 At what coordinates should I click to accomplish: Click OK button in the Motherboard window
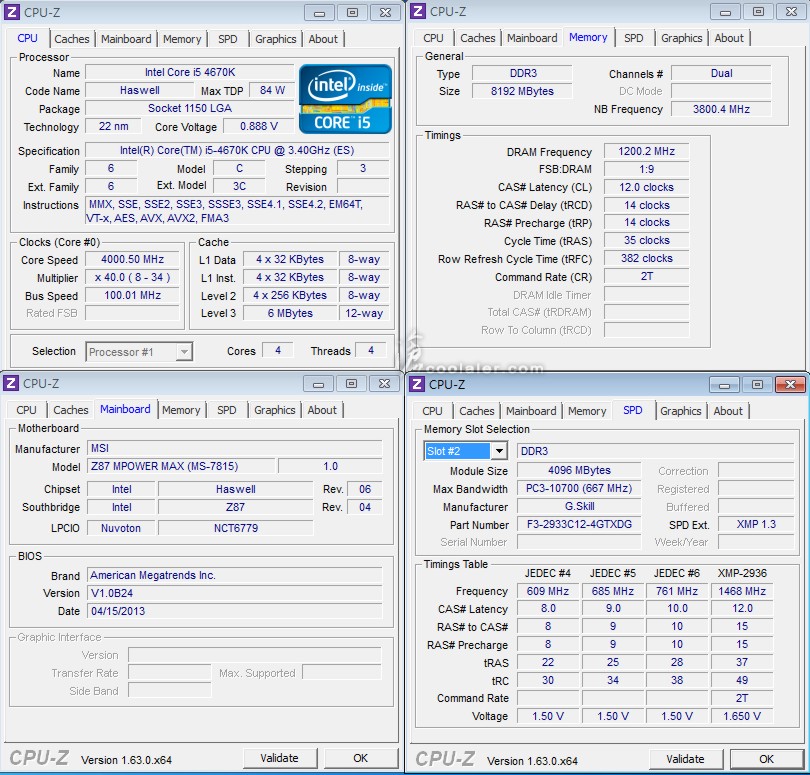pos(361,758)
